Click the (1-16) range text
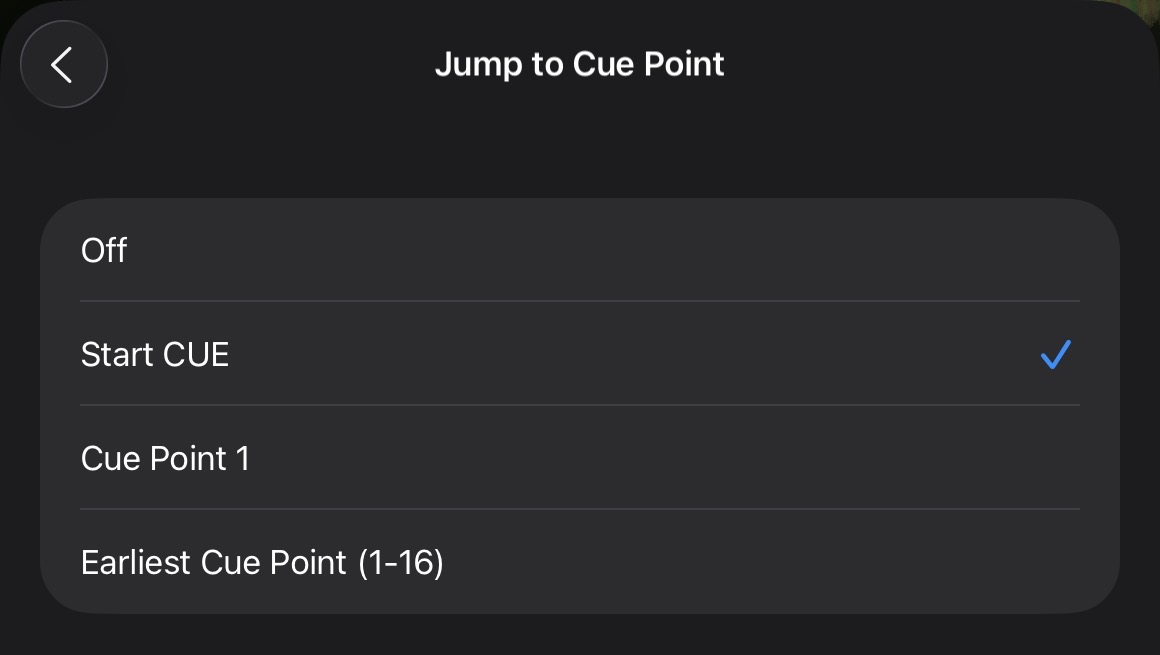This screenshot has height=655, width=1160. point(400,562)
